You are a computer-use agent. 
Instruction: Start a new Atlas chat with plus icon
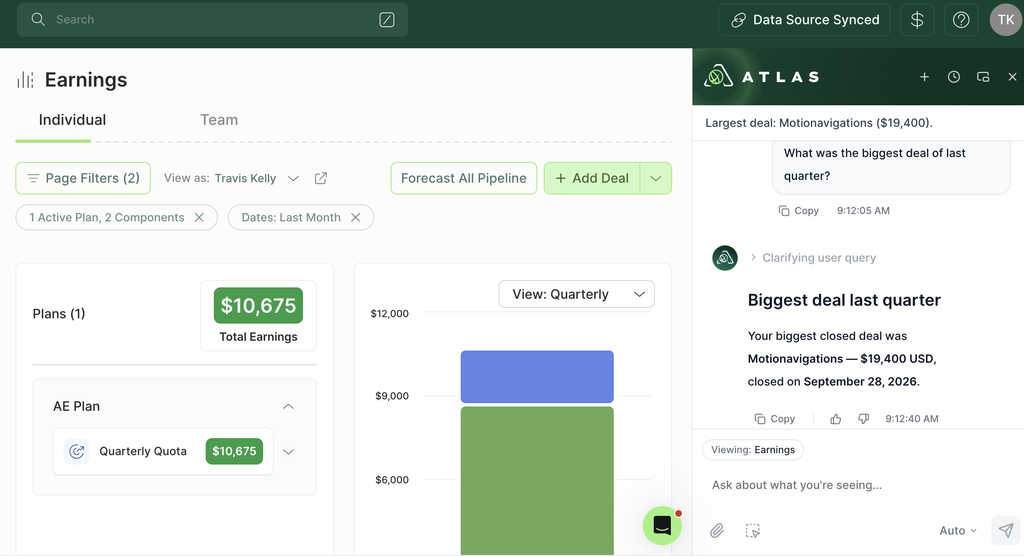(x=924, y=77)
